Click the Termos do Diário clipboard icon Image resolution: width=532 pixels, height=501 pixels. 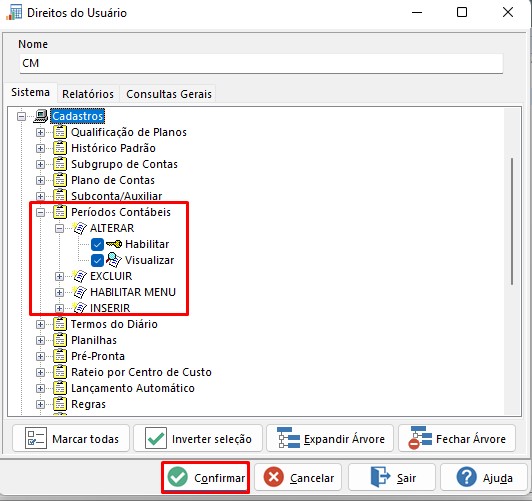[60, 324]
